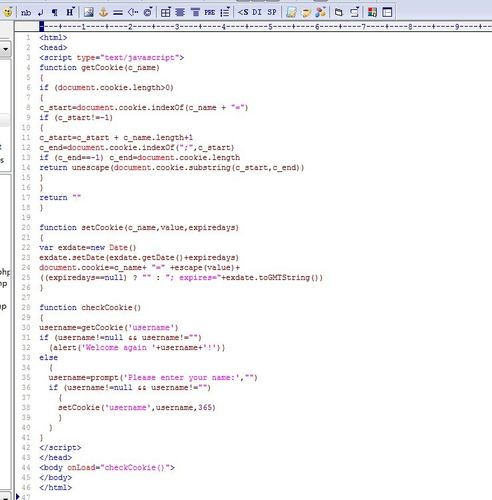Viewport: 492px width, 500px height.
Task: Click the setCookie call with 365
Action: 137,408
